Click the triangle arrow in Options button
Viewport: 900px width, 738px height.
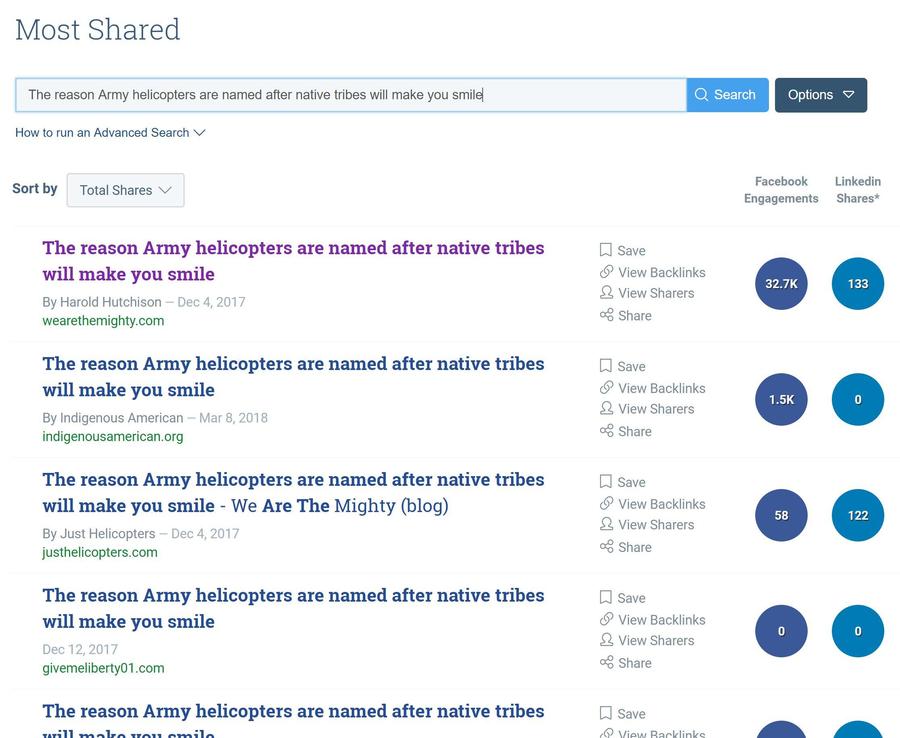point(848,95)
